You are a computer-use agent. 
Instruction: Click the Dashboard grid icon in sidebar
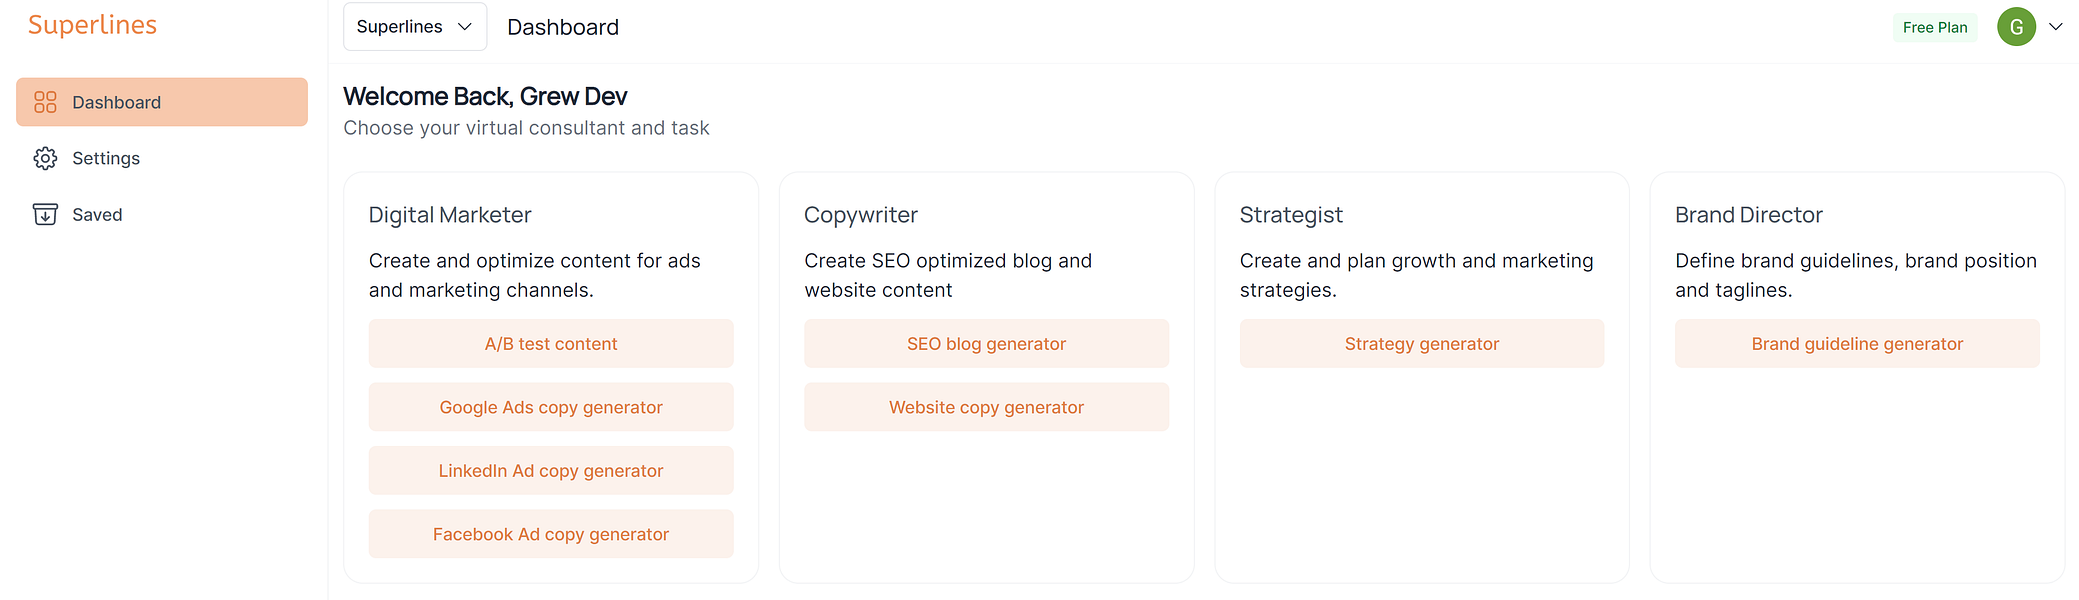tap(45, 102)
